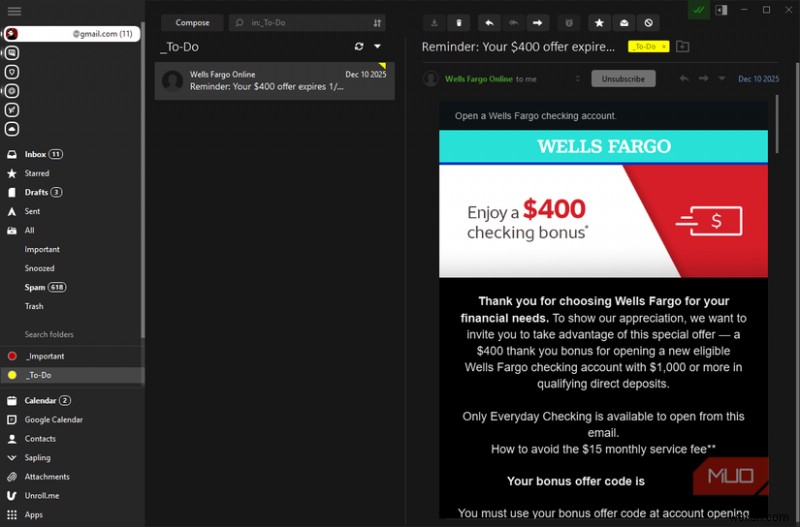Viewport: 800px width, 527px height.
Task: Select the gmail.com account
Action: tap(72, 34)
